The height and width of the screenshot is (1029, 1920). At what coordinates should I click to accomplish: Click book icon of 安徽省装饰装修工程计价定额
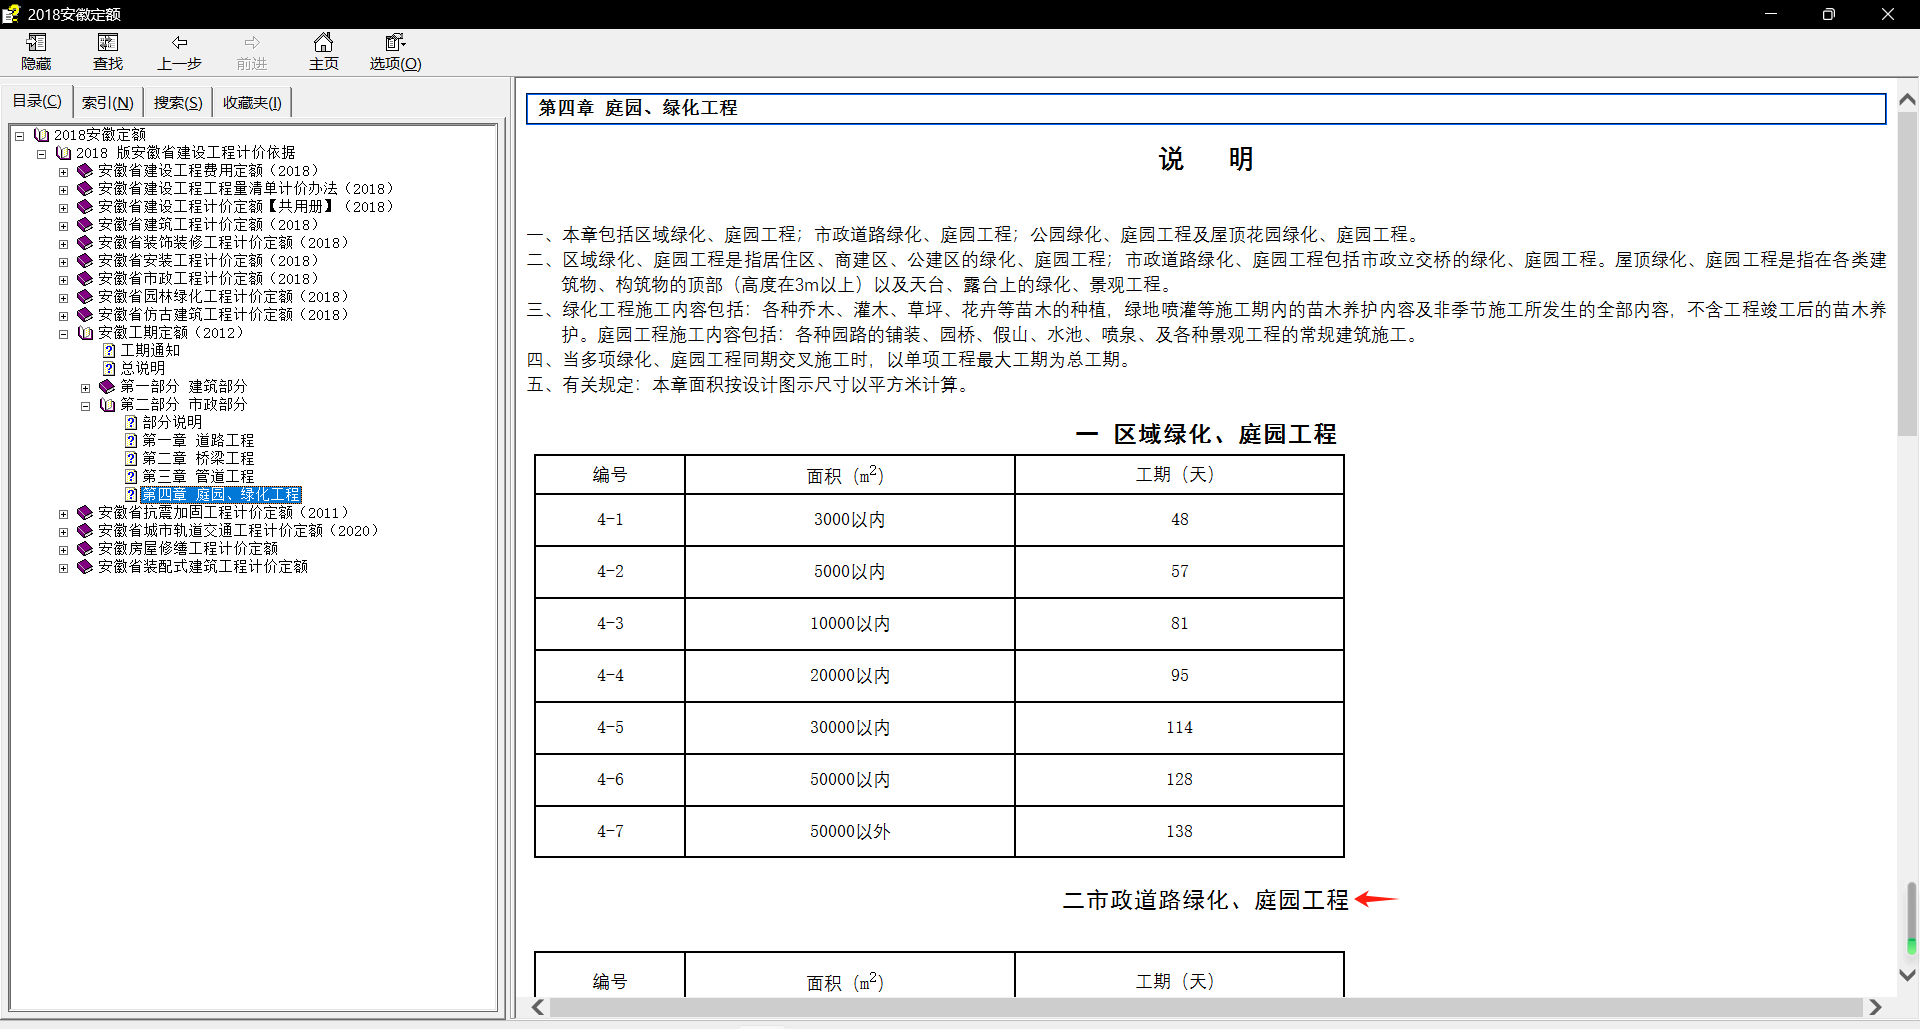click(x=85, y=243)
